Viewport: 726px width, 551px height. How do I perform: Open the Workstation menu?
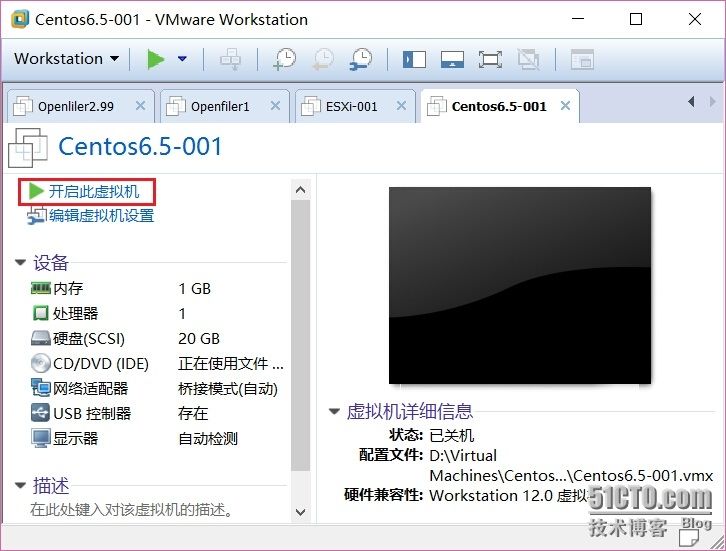click(x=66, y=59)
